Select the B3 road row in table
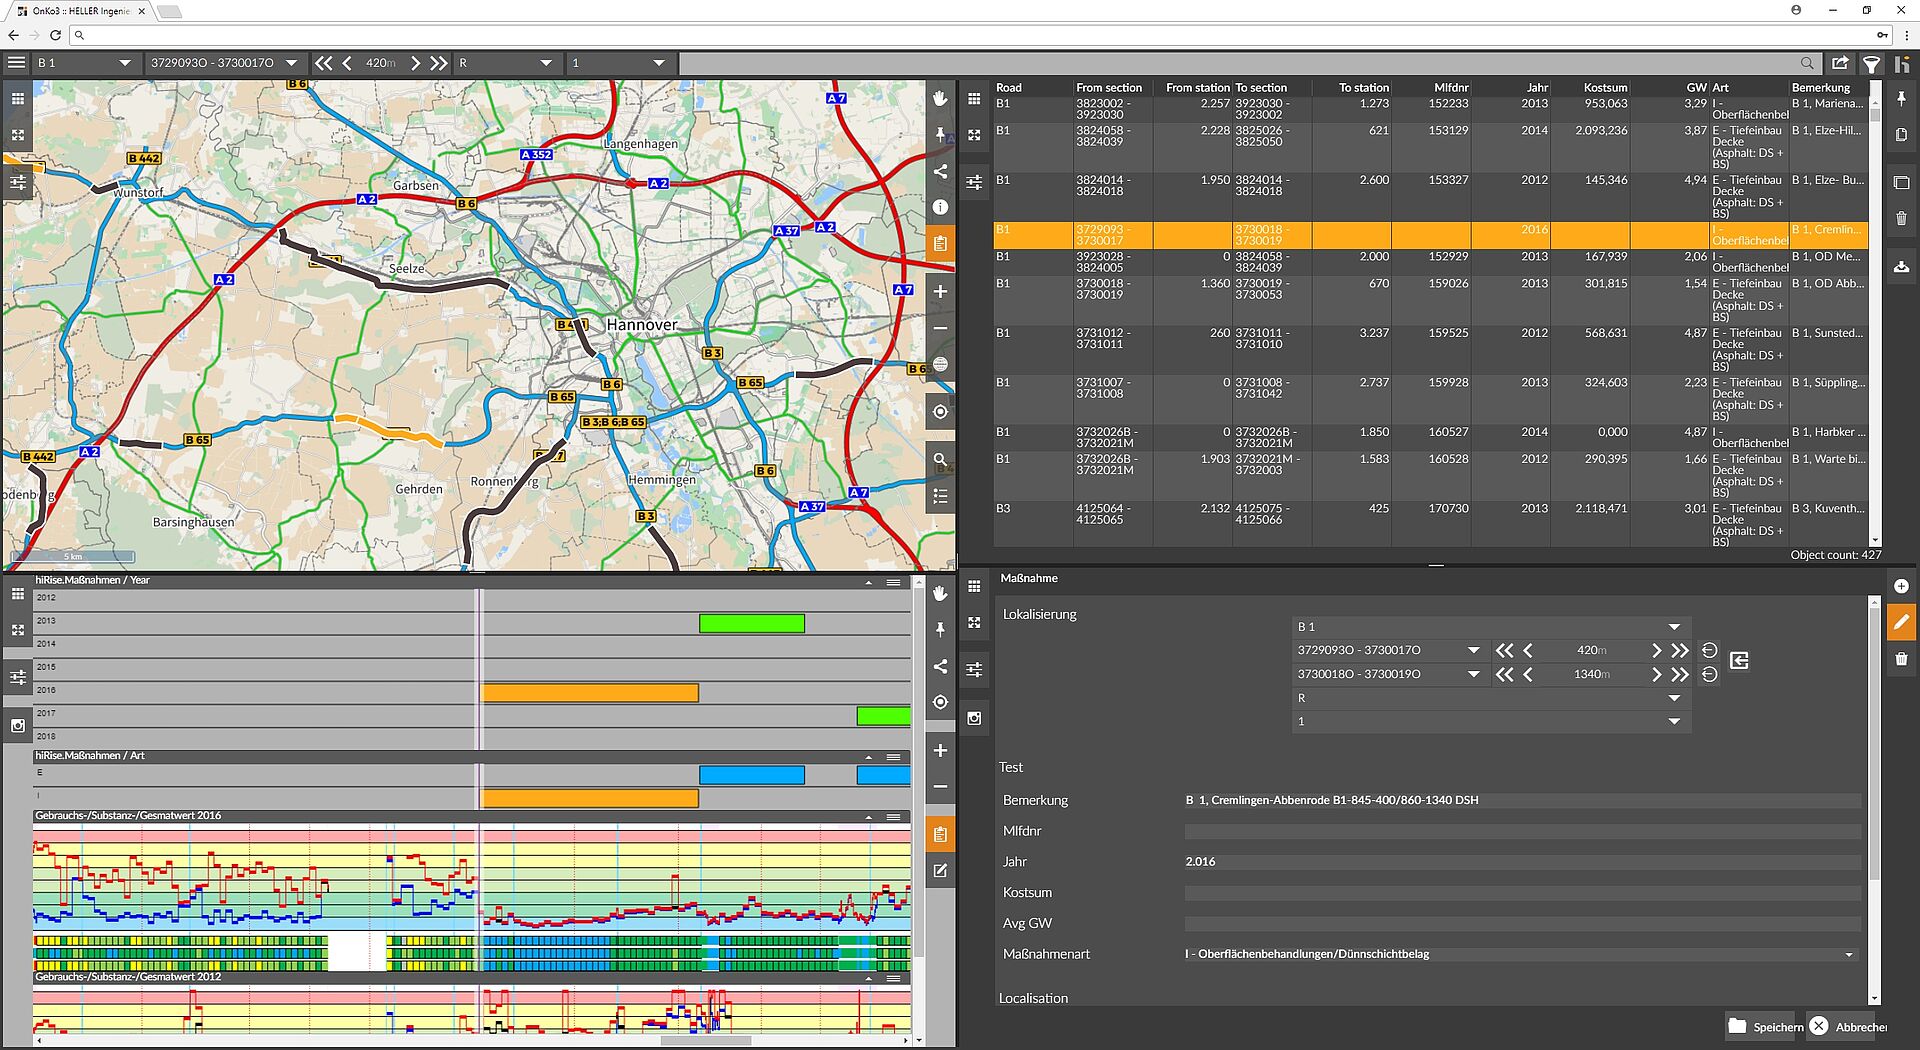This screenshot has width=1920, height=1050. point(1430,524)
